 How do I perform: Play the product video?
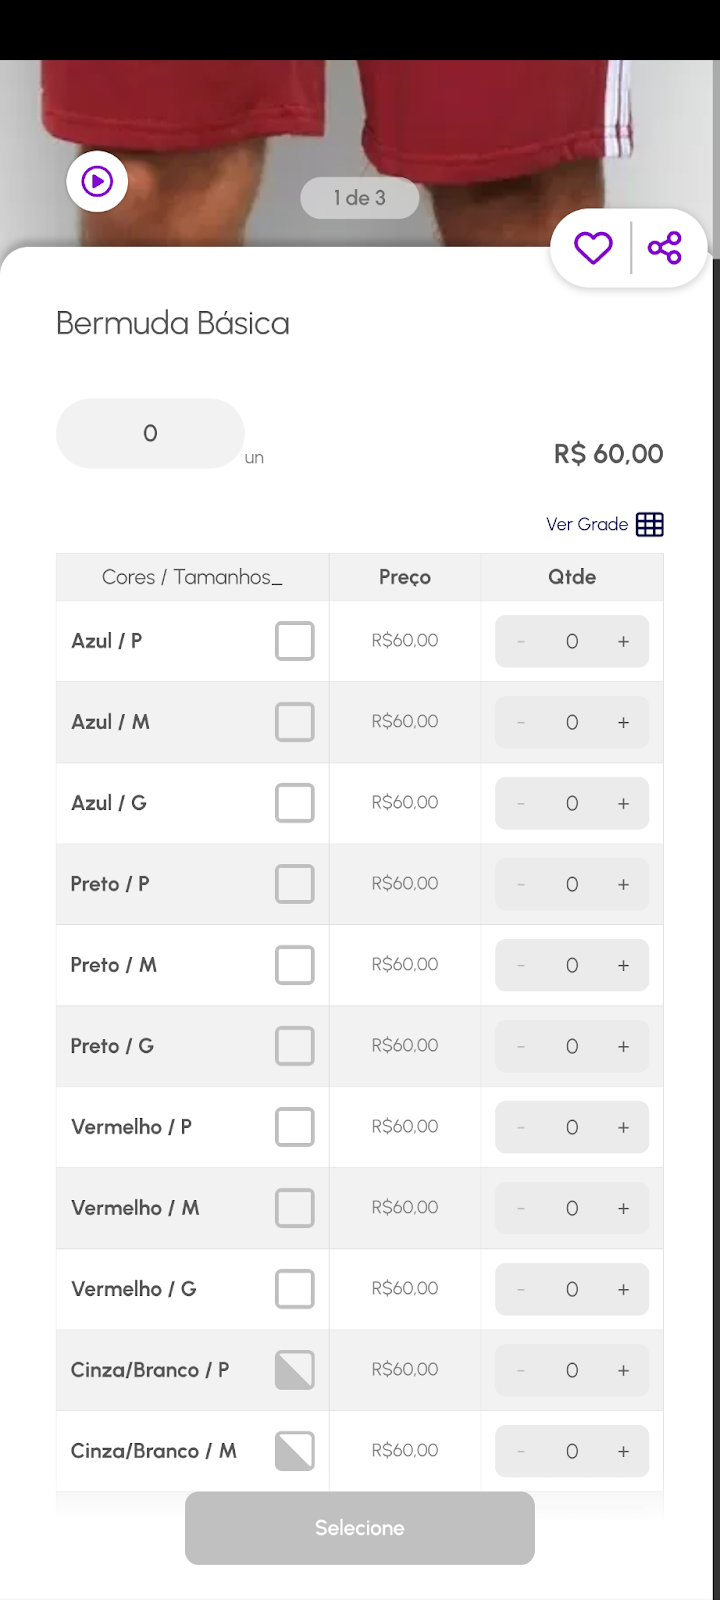pyautogui.click(x=97, y=182)
